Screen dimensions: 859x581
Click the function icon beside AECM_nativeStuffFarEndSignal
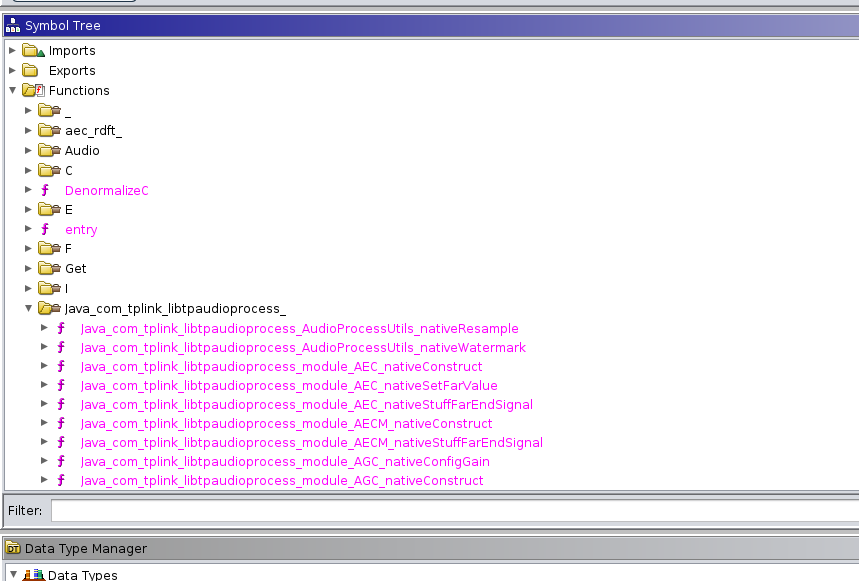(x=61, y=442)
